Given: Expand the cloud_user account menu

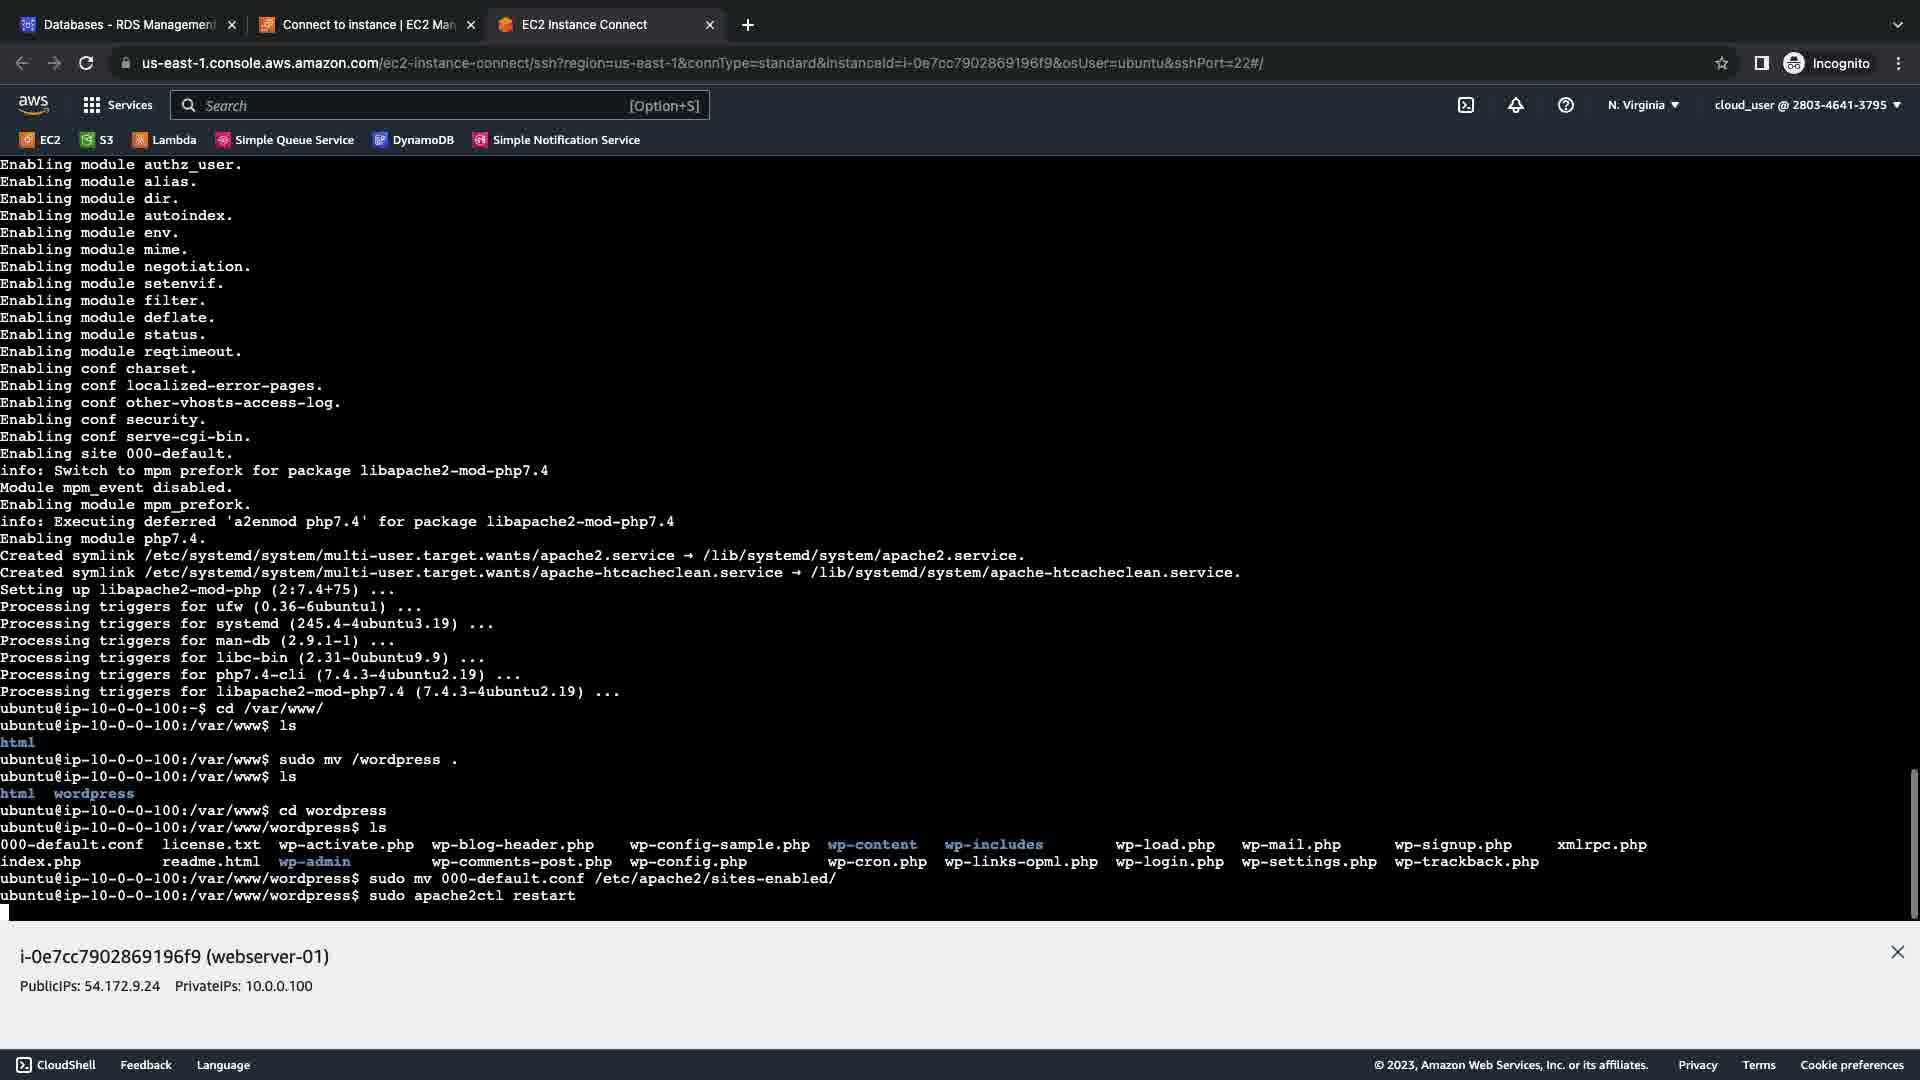Looking at the screenshot, I should 1807,105.
